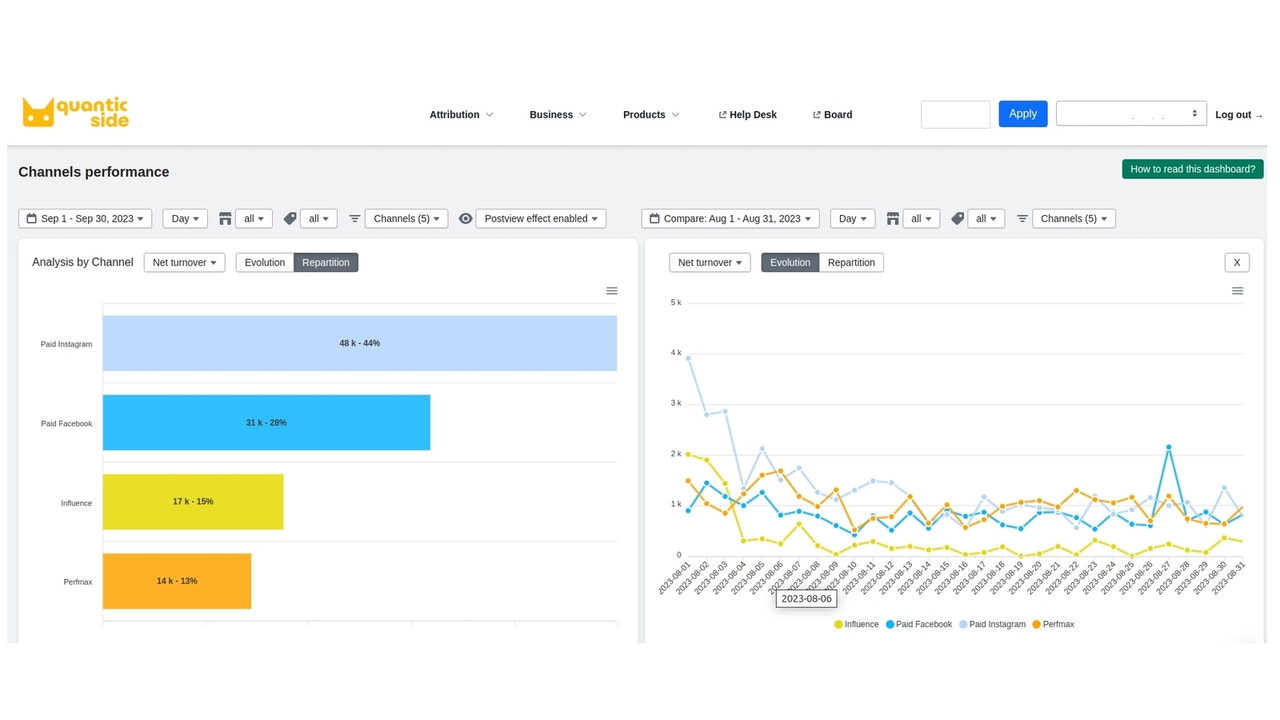Toggle Postview effect enabled setting
The height and width of the screenshot is (720, 1280).
(x=540, y=218)
